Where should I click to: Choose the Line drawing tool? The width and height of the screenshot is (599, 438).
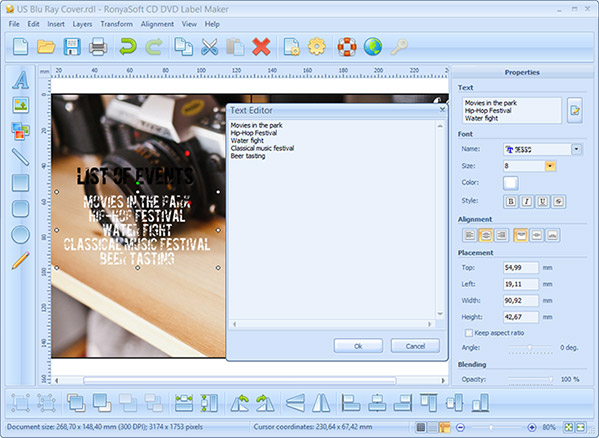pyautogui.click(x=21, y=157)
